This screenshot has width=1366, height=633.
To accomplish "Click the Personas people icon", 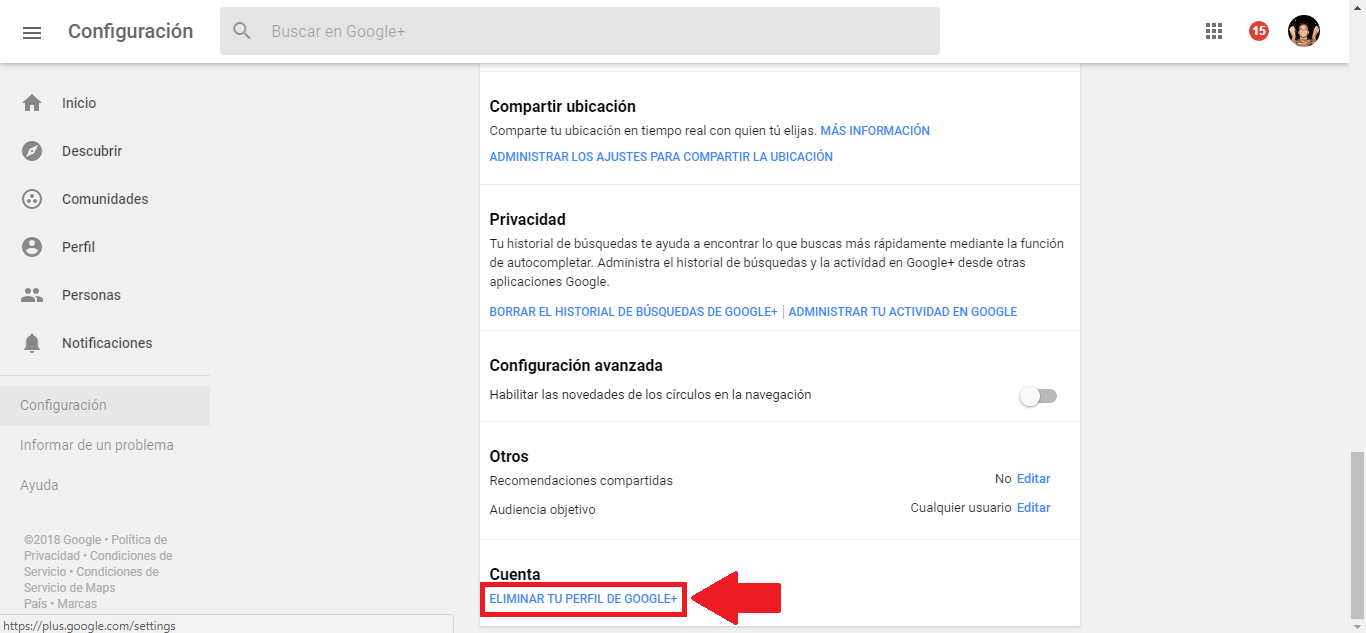I will [x=32, y=295].
